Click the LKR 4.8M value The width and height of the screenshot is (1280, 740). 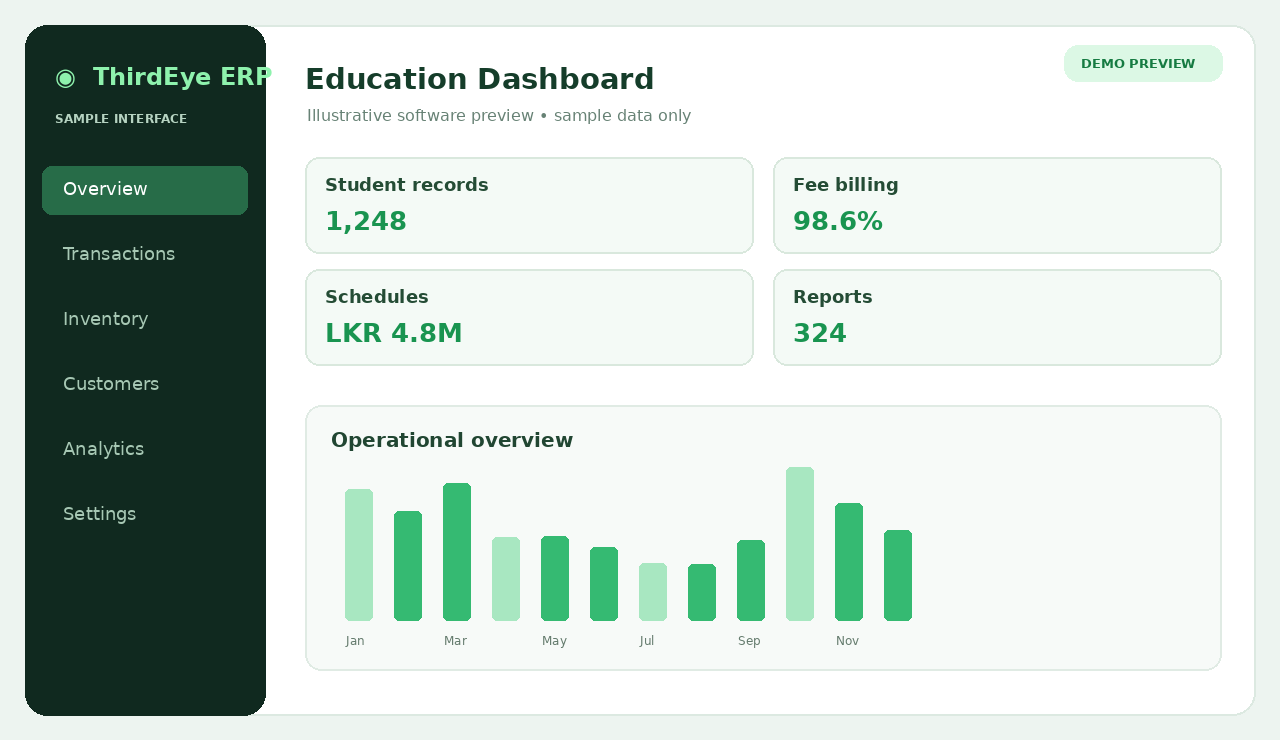point(394,334)
